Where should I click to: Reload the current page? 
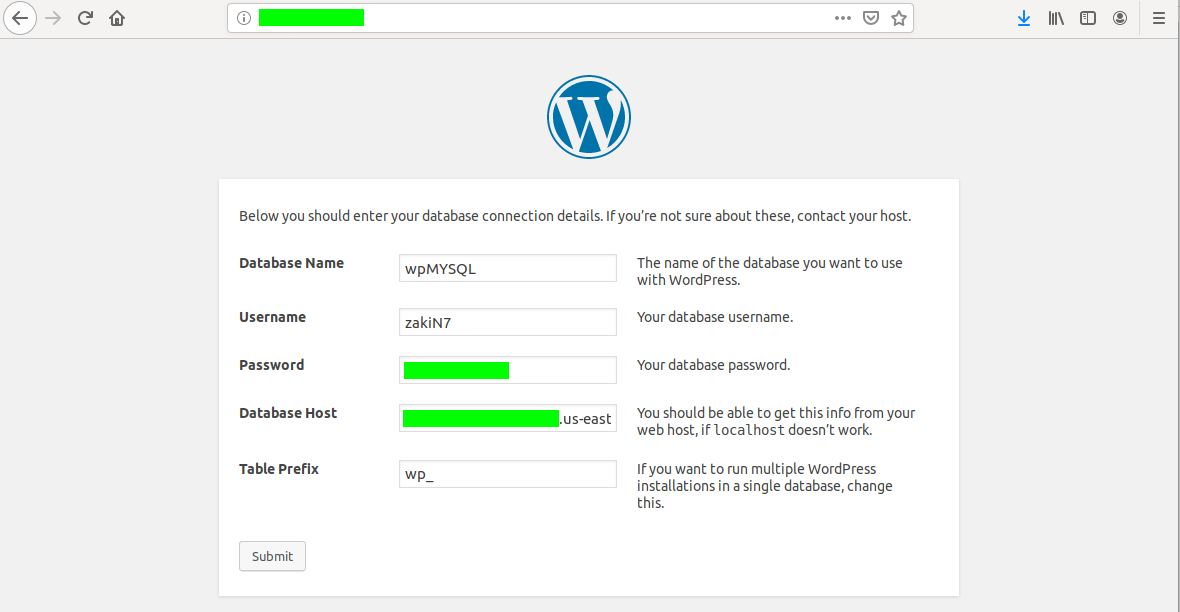[85, 18]
